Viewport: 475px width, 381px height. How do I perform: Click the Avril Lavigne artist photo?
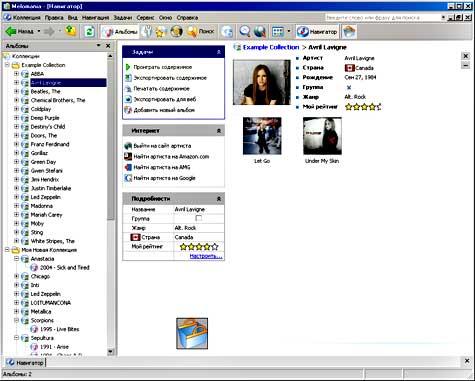click(262, 82)
